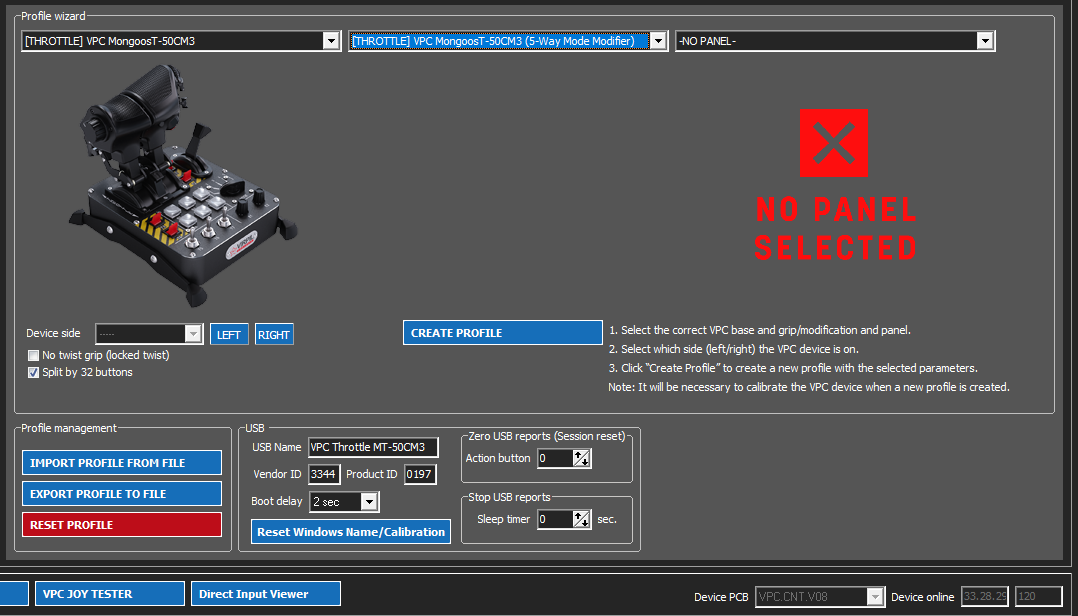Select RIGHT device side button
The height and width of the screenshot is (616, 1078).
[274, 334]
